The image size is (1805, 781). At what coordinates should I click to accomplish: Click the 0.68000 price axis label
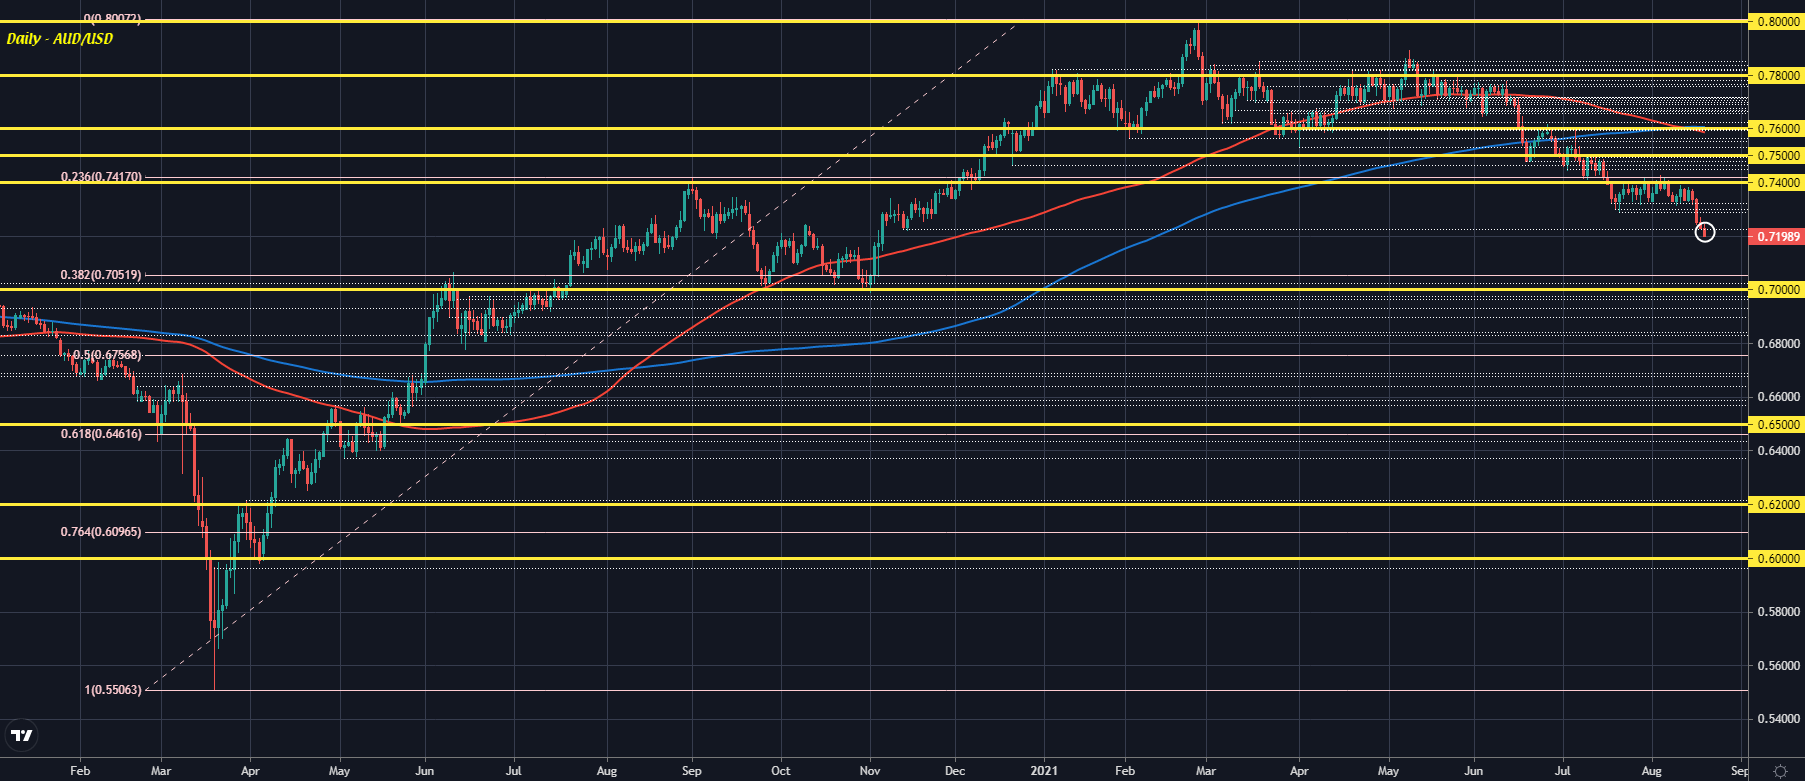coord(1779,344)
